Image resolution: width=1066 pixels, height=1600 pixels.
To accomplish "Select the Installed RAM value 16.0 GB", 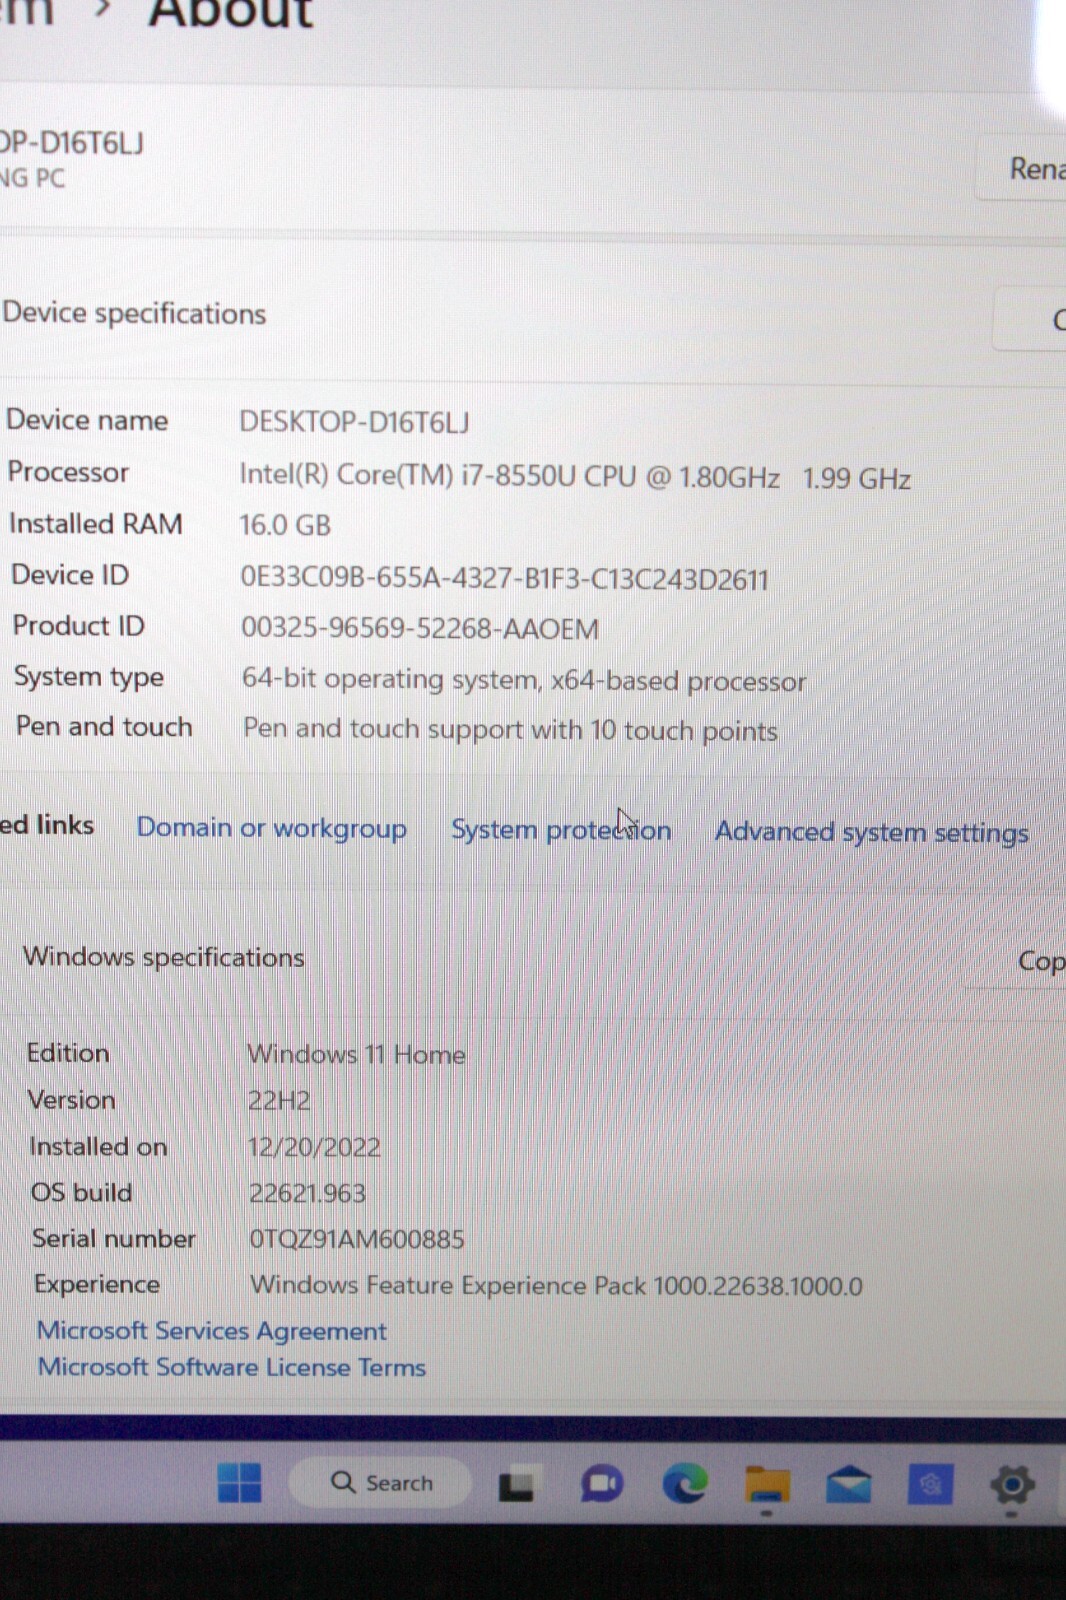I will point(285,525).
